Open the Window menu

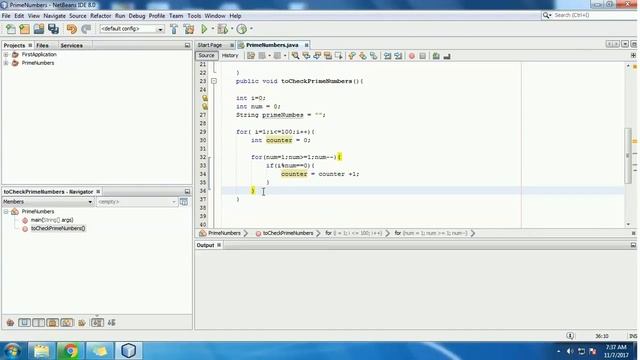pyautogui.click(x=215, y=16)
